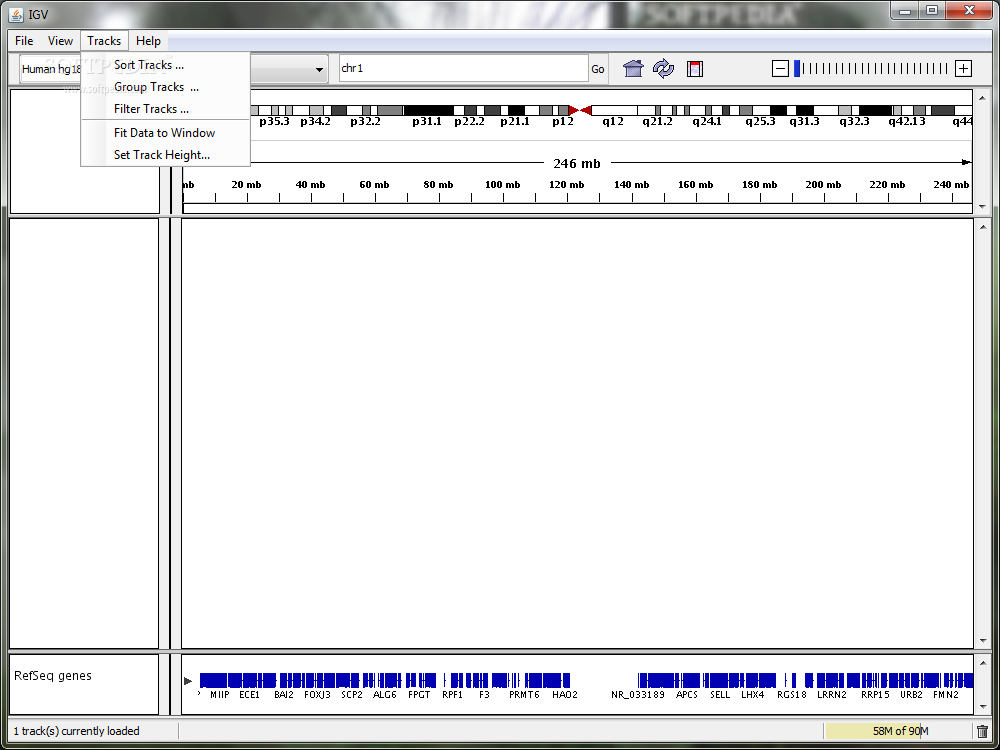Click the RefSeq genes track name

pos(53,675)
